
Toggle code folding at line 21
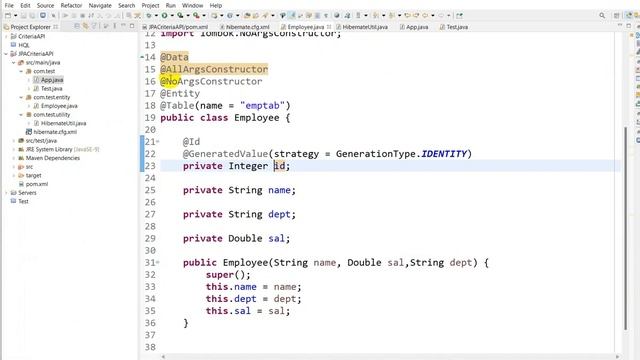point(158,142)
